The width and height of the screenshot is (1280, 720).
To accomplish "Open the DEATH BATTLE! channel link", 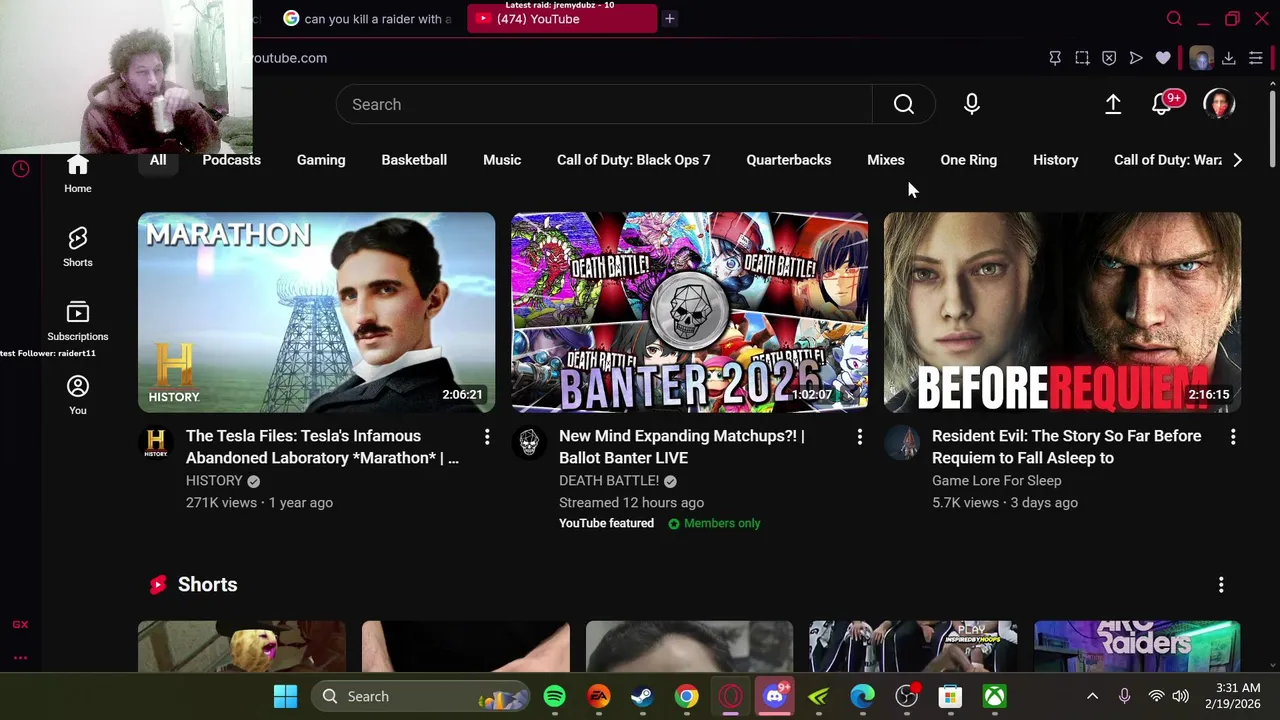I will [x=609, y=481].
